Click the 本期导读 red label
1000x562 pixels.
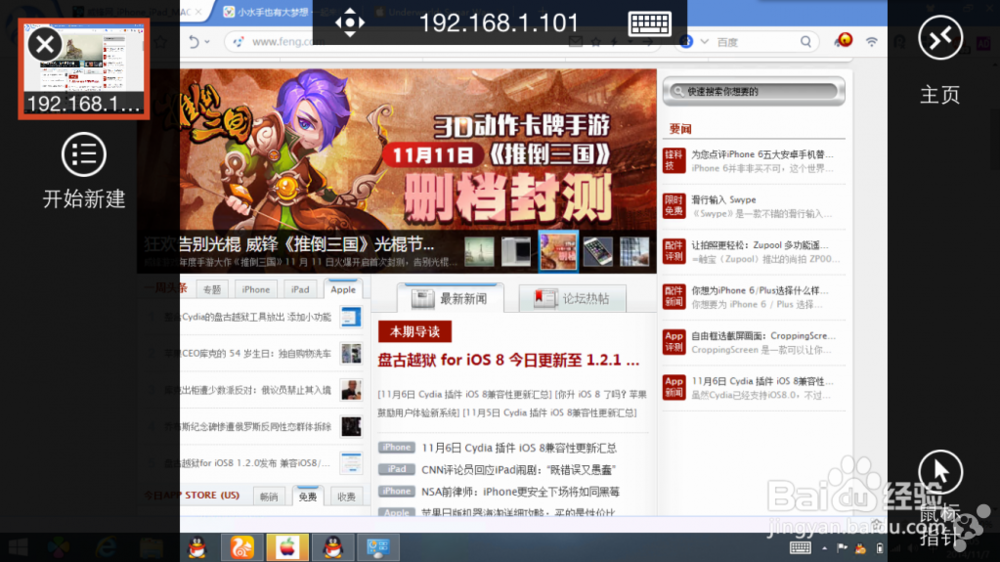[415, 332]
